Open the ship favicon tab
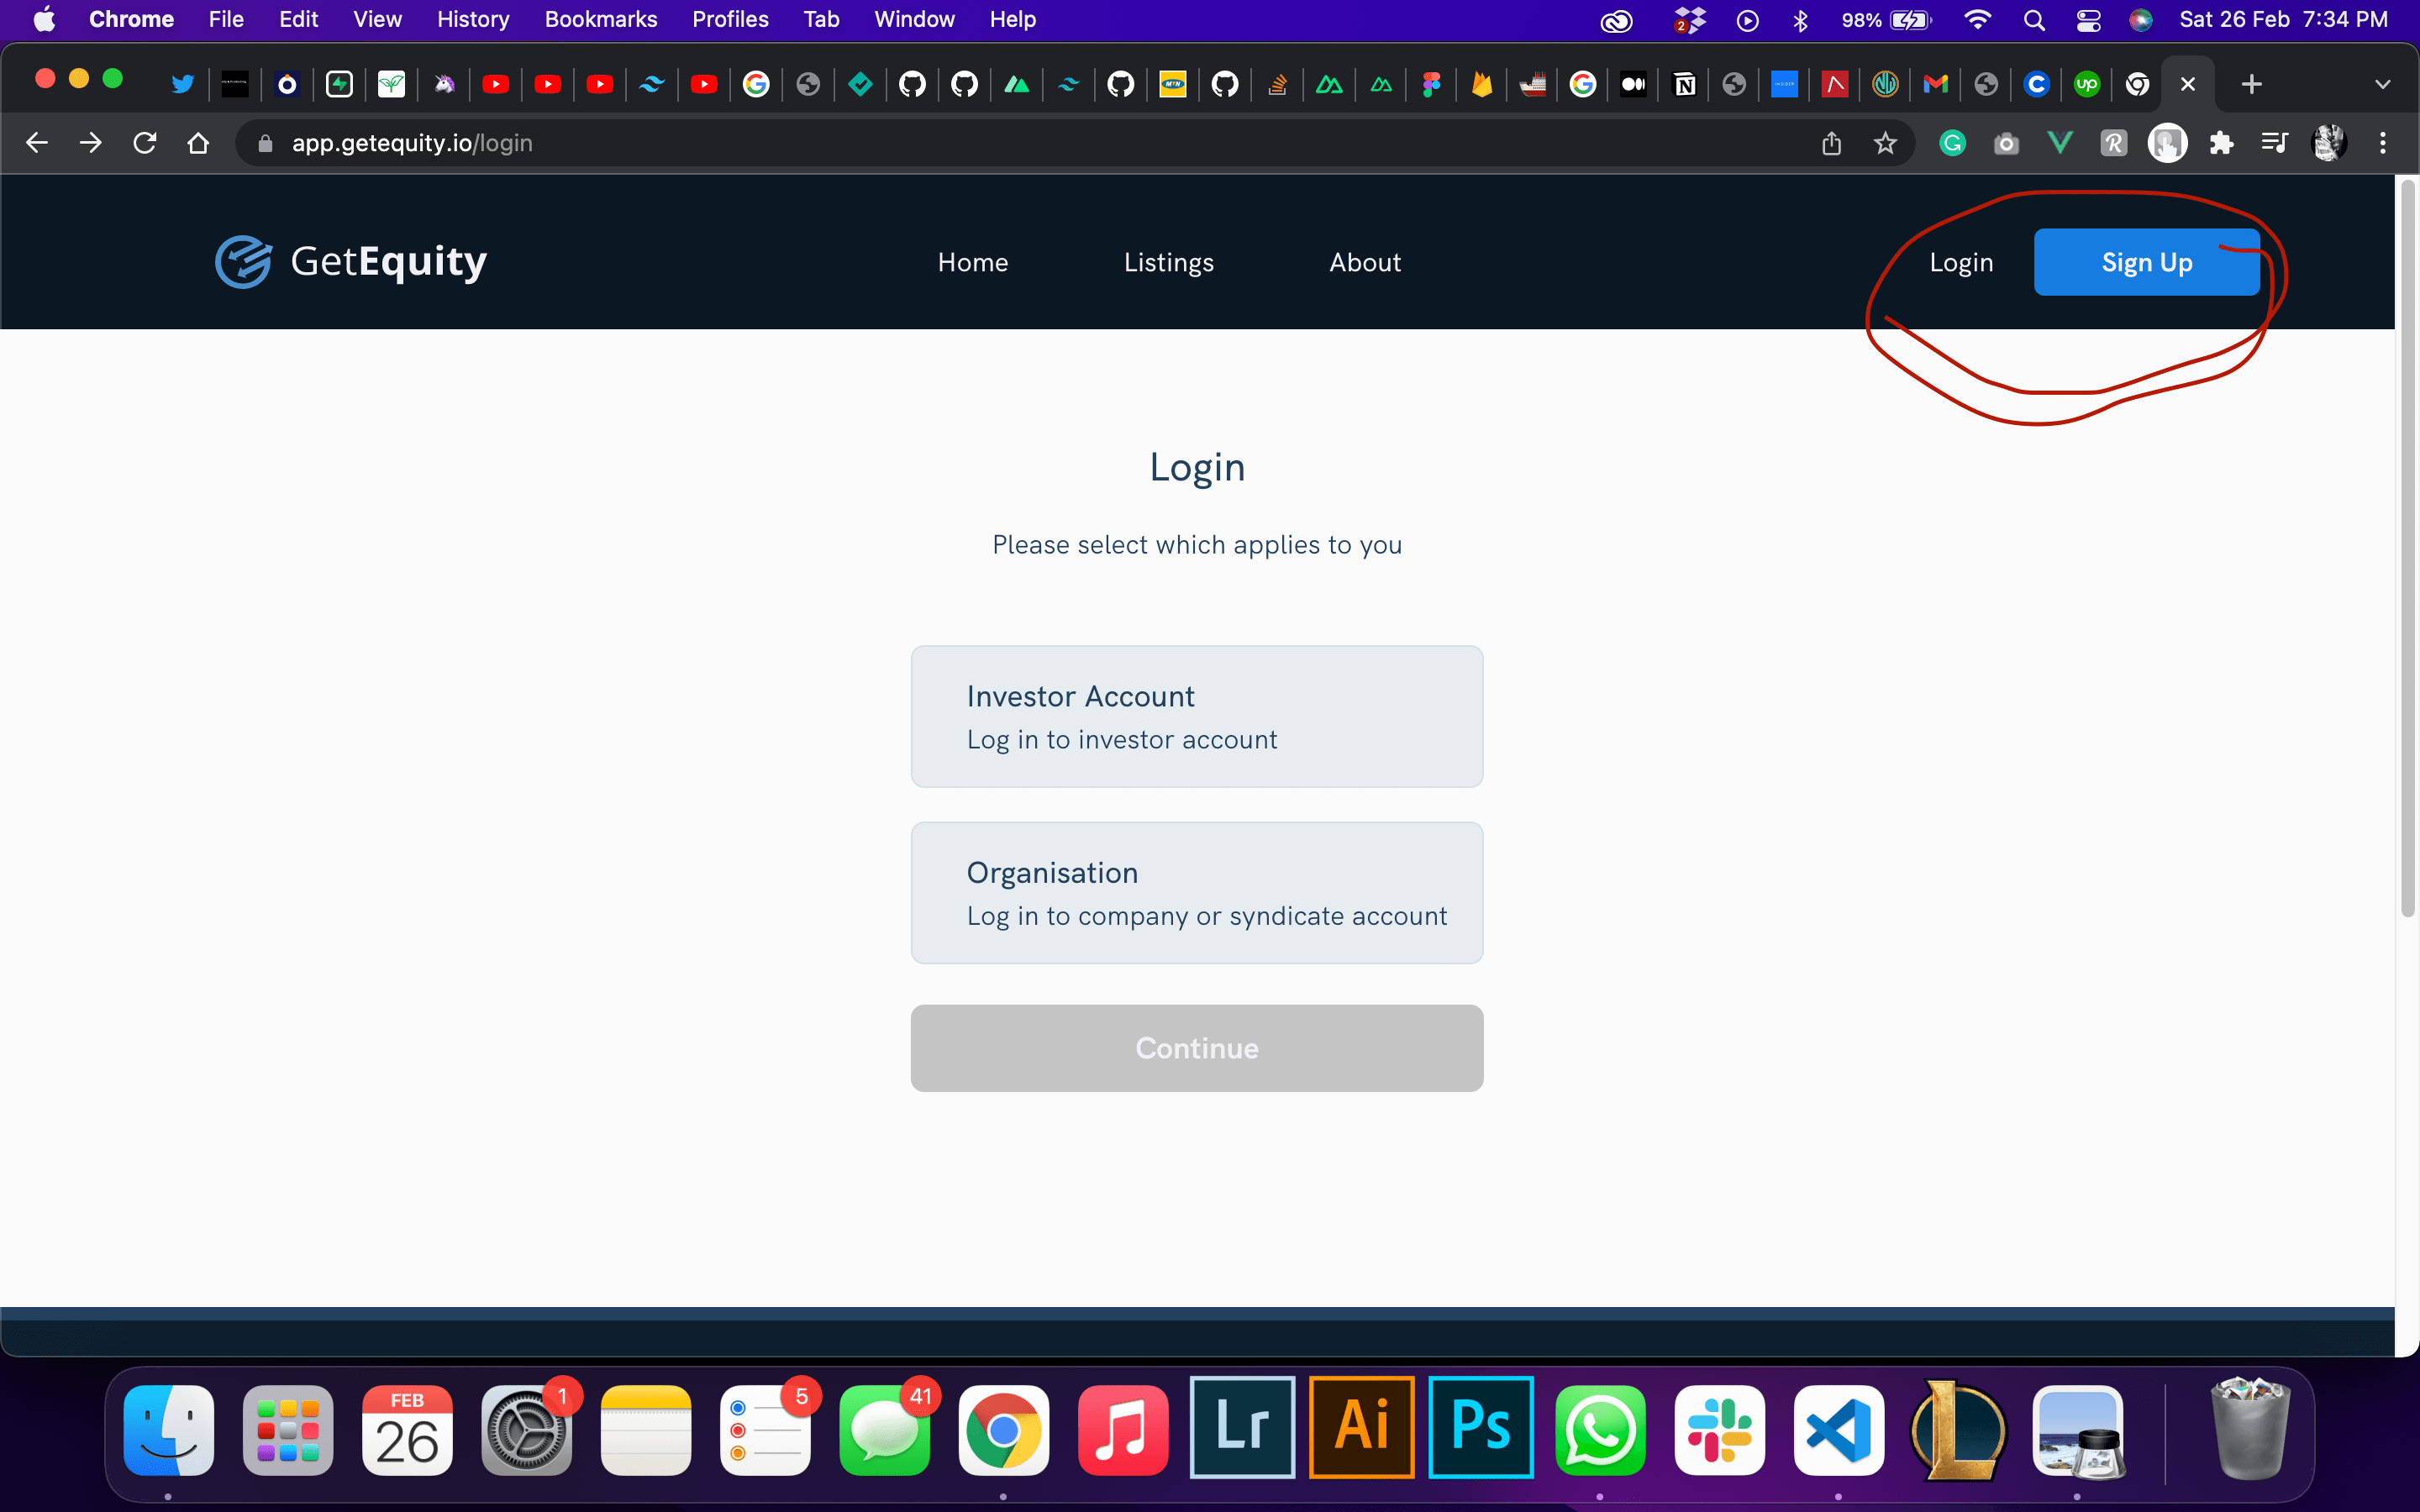The height and width of the screenshot is (1512, 2420). [x=1532, y=84]
